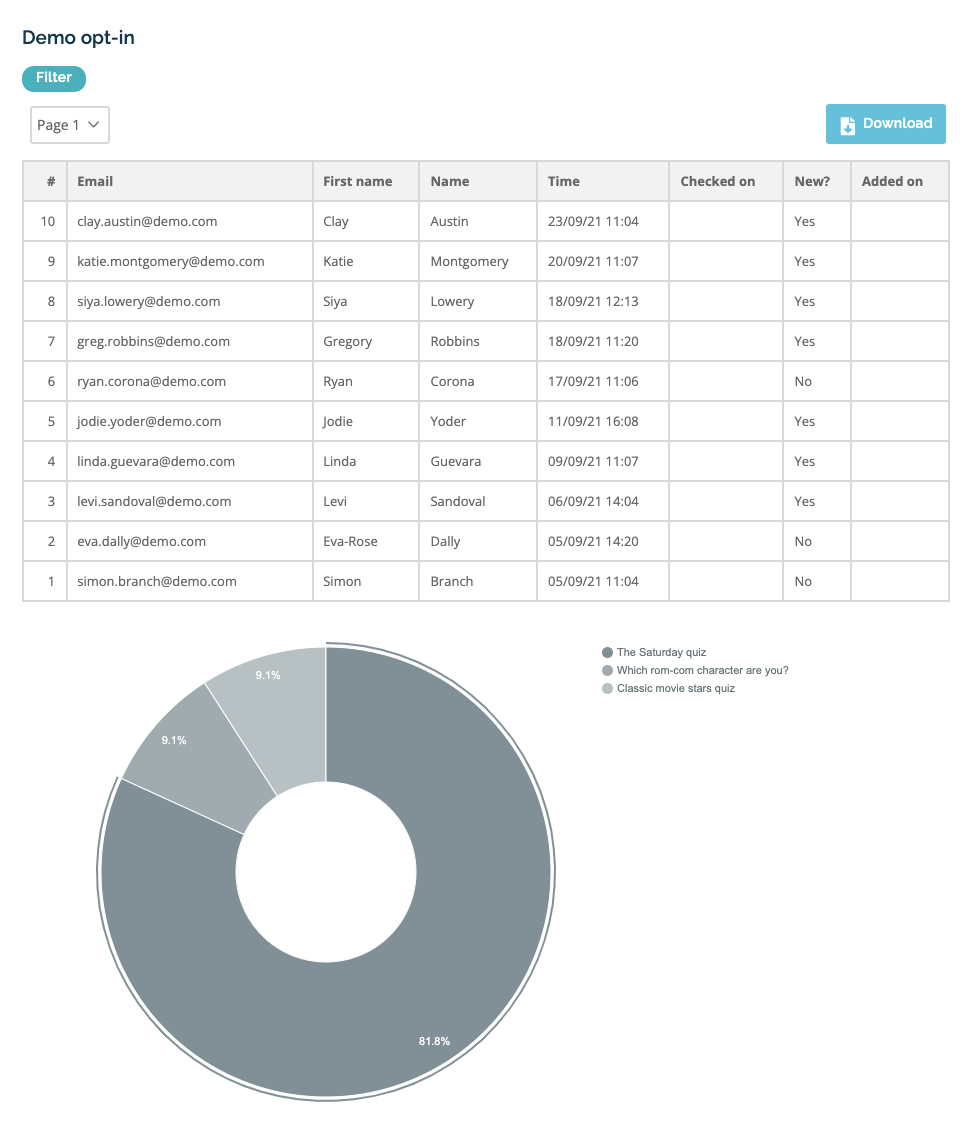
Task: Toggle Classic movie stars quiz legend entry
Action: click(668, 689)
